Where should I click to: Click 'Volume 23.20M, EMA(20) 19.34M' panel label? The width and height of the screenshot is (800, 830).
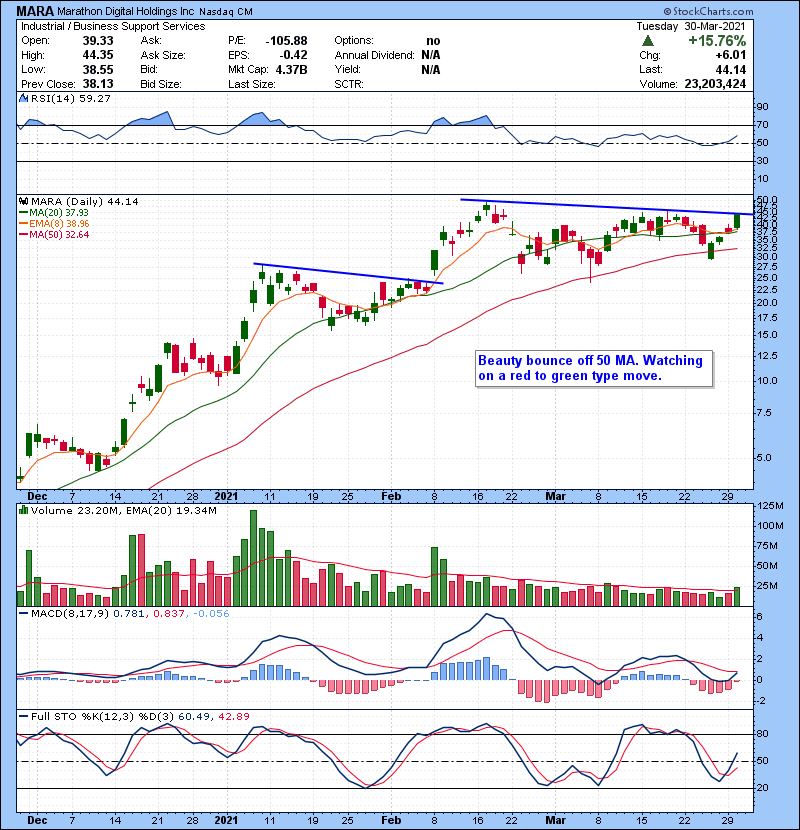[x=123, y=511]
